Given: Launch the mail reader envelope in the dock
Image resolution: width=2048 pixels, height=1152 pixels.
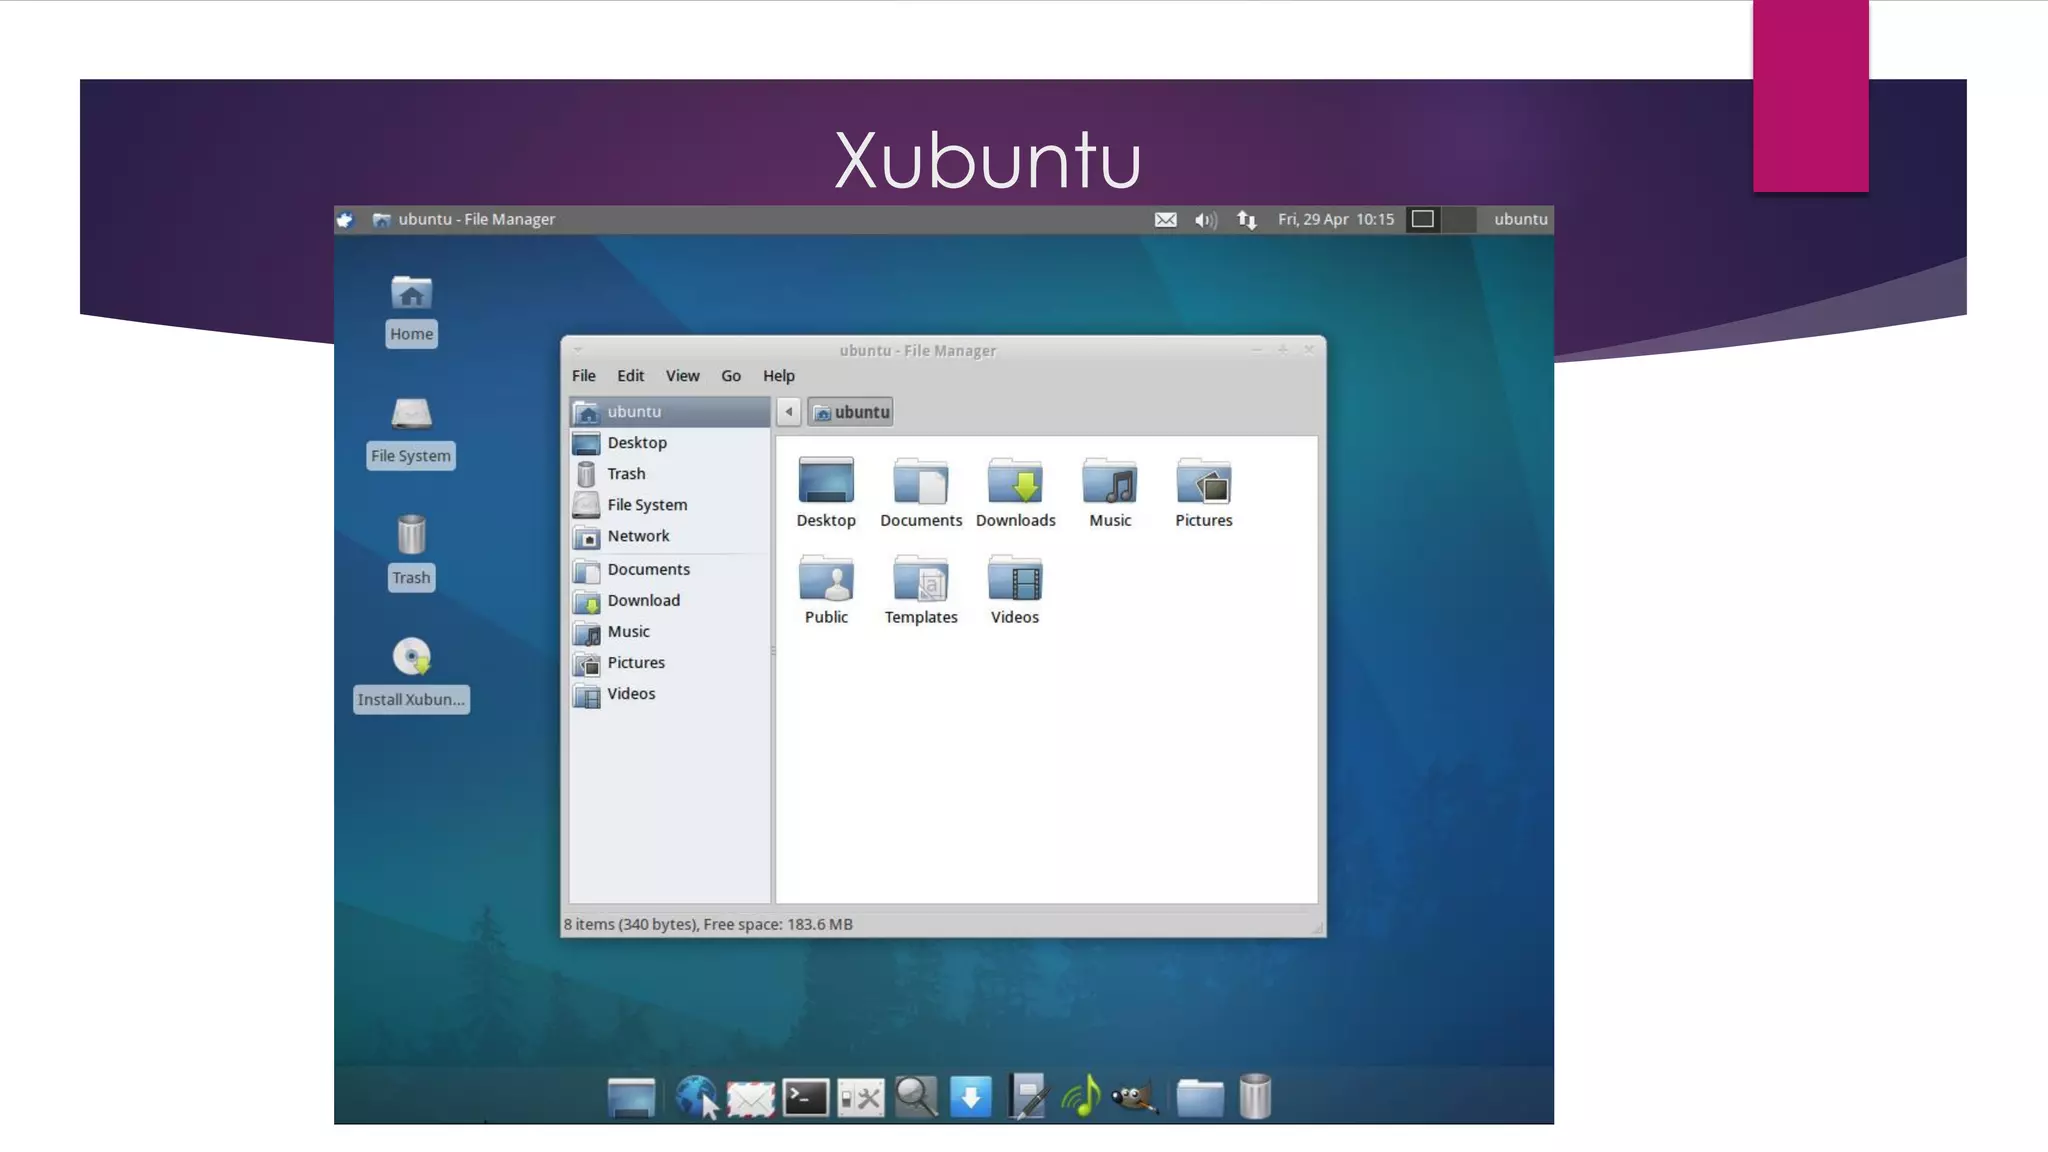Looking at the screenshot, I should tap(751, 1099).
